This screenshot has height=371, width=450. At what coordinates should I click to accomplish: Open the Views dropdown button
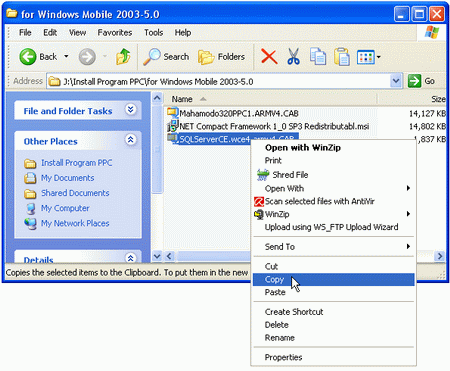(x=369, y=57)
